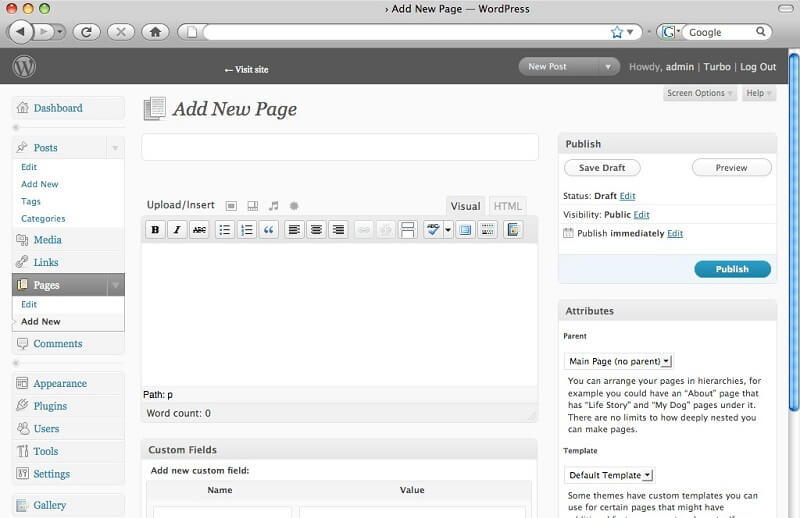Open the Parent page dropdown
The height and width of the screenshot is (518, 800).
[618, 361]
